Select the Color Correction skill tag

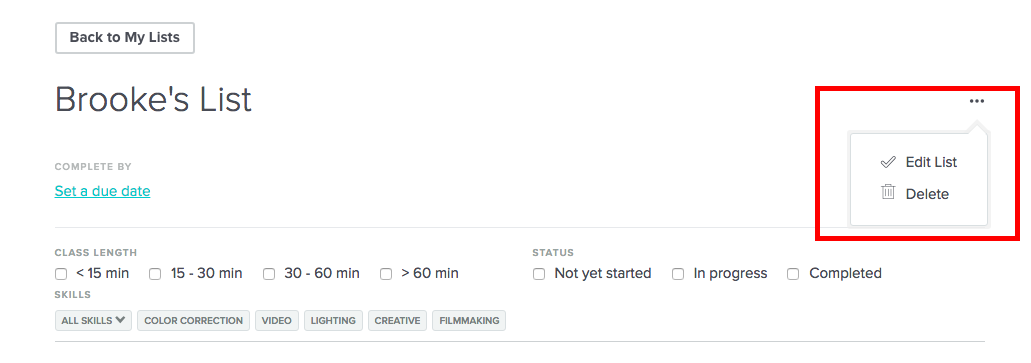pos(193,320)
